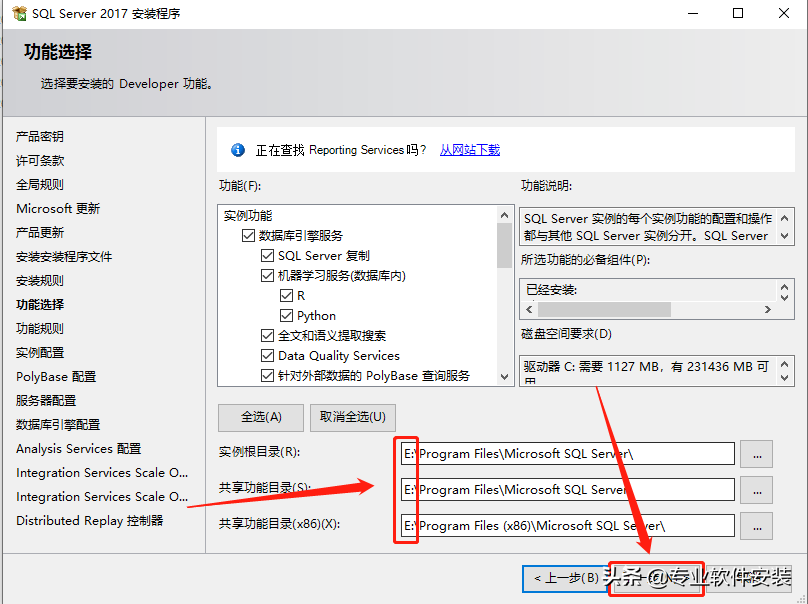Select Microsoft 更新 step in sidebar
Viewport: 808px width, 604px height.
(x=58, y=209)
